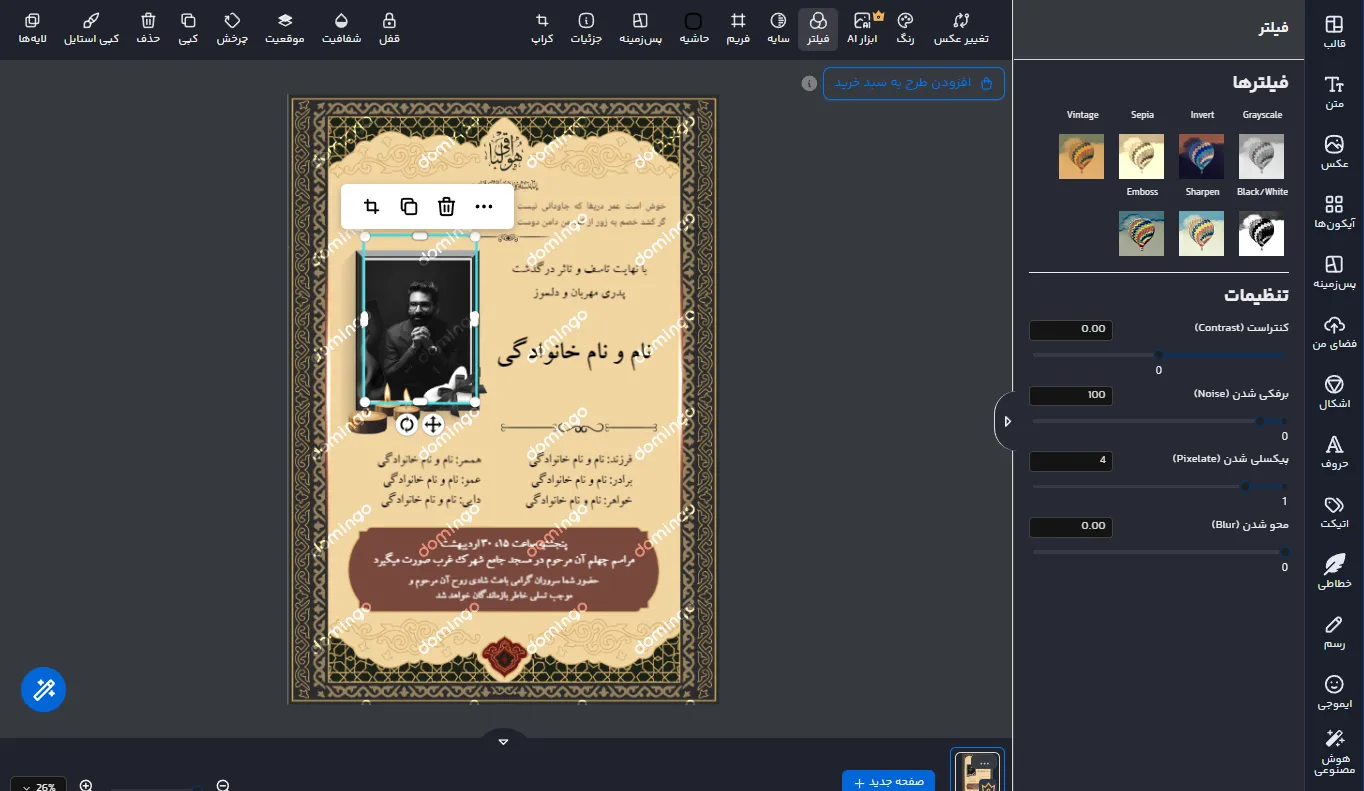1364x791 pixels.
Task: Click the حذف (delete) toolbar tool
Action: pos(148,28)
